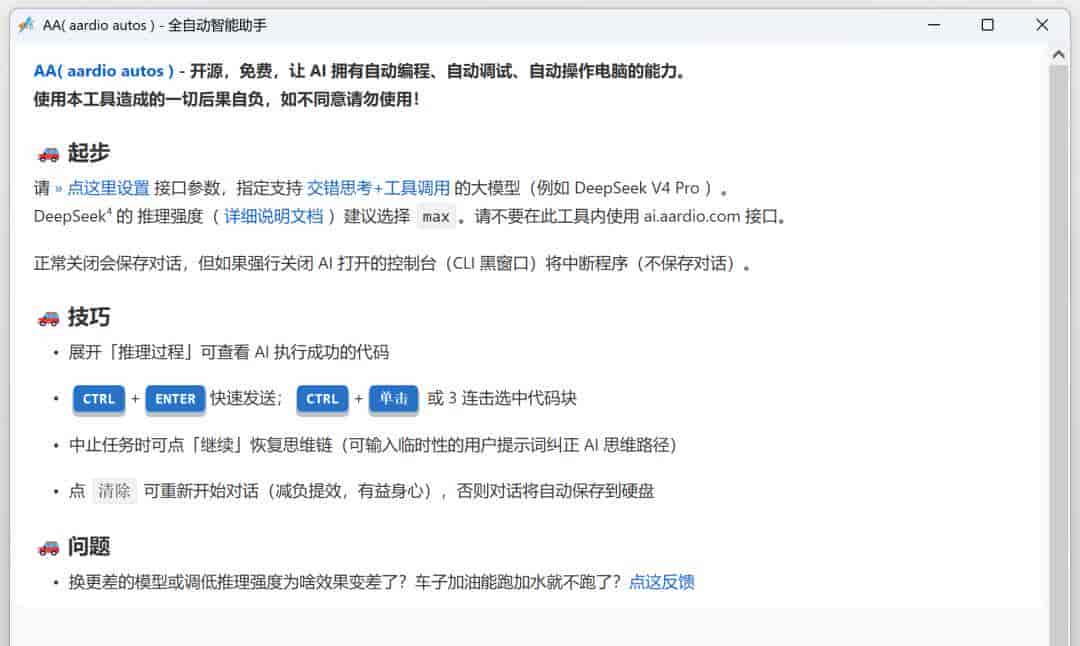Click the CTRL badge before 单击
Viewport: 1080px width, 646px height.
pos(322,399)
